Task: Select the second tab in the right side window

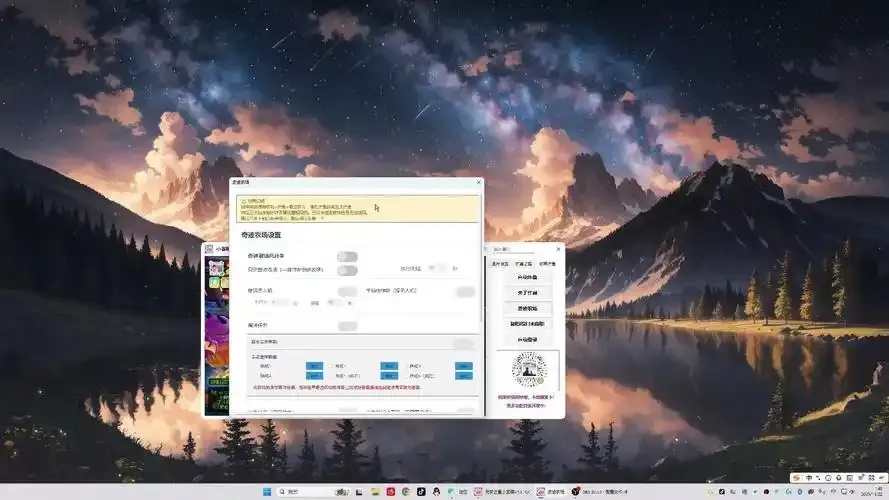Action: point(524,264)
